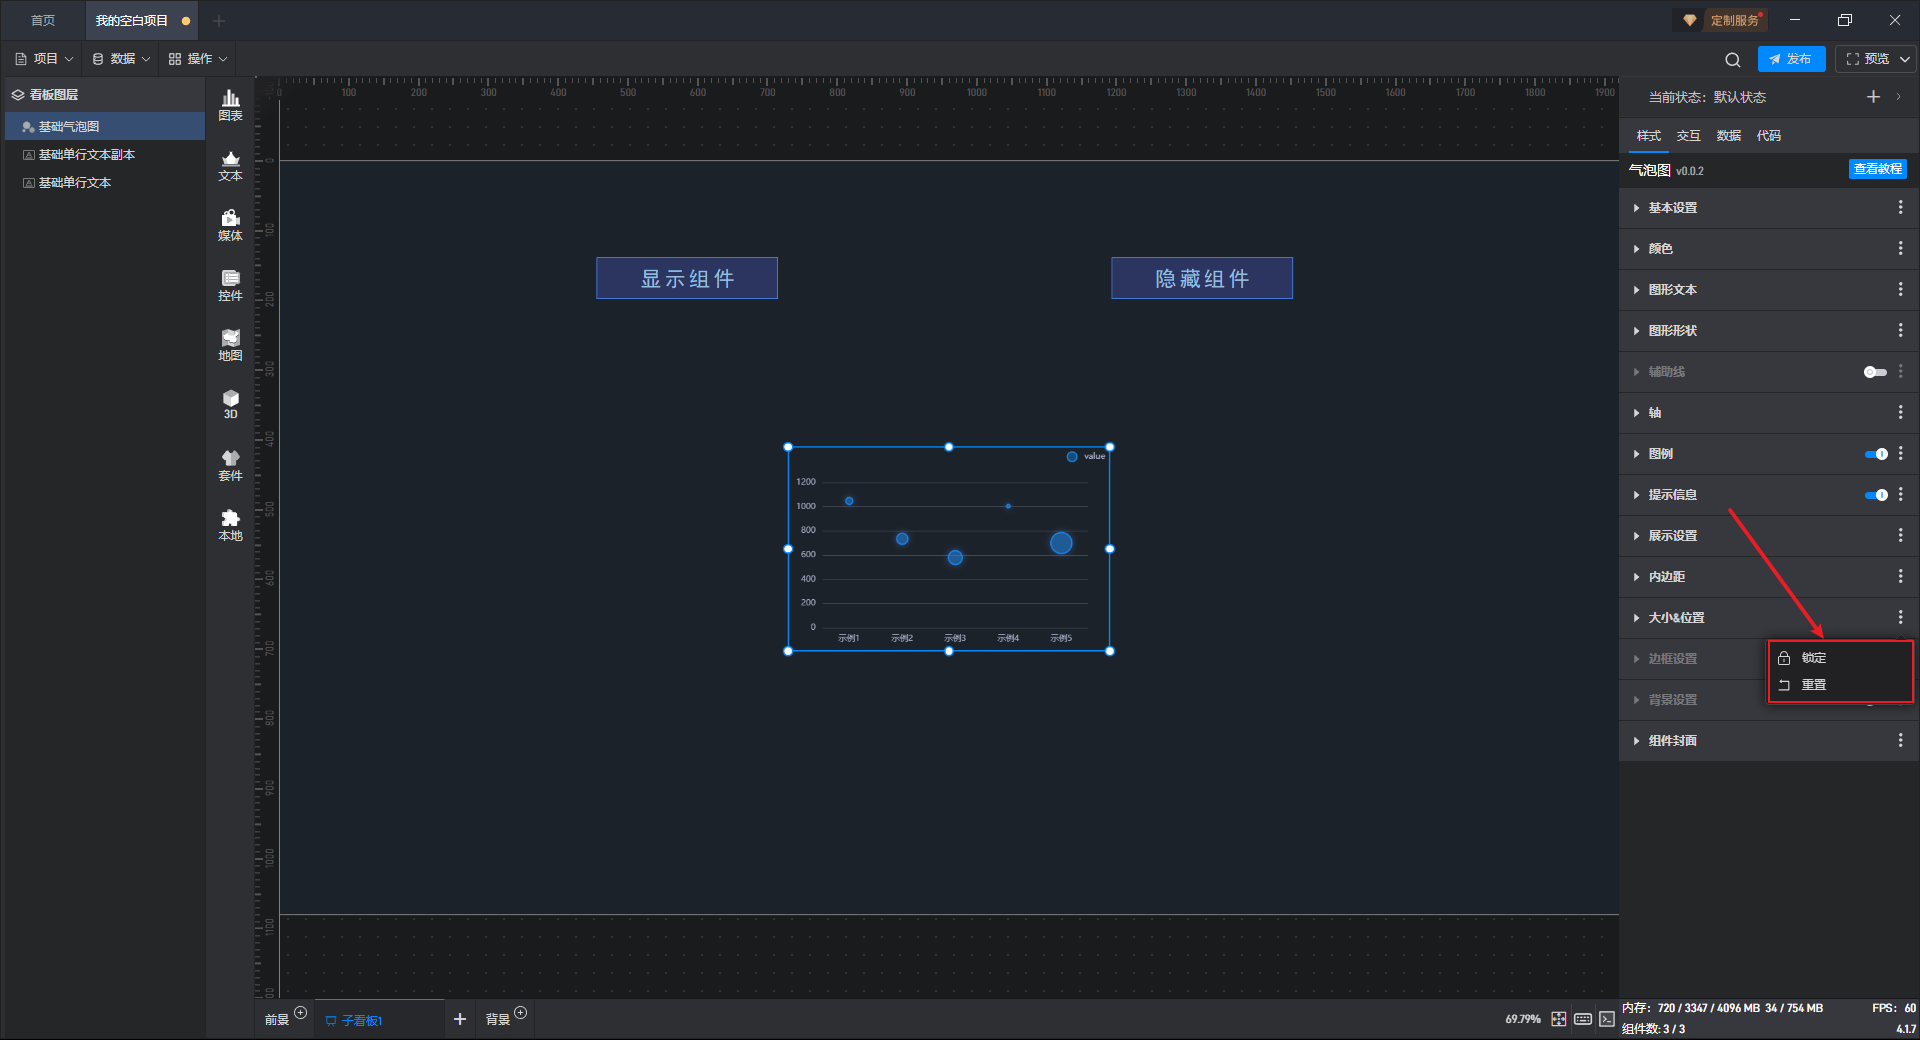The width and height of the screenshot is (1920, 1040).
Task: Open the 地图 map components panel
Action: pyautogui.click(x=230, y=345)
